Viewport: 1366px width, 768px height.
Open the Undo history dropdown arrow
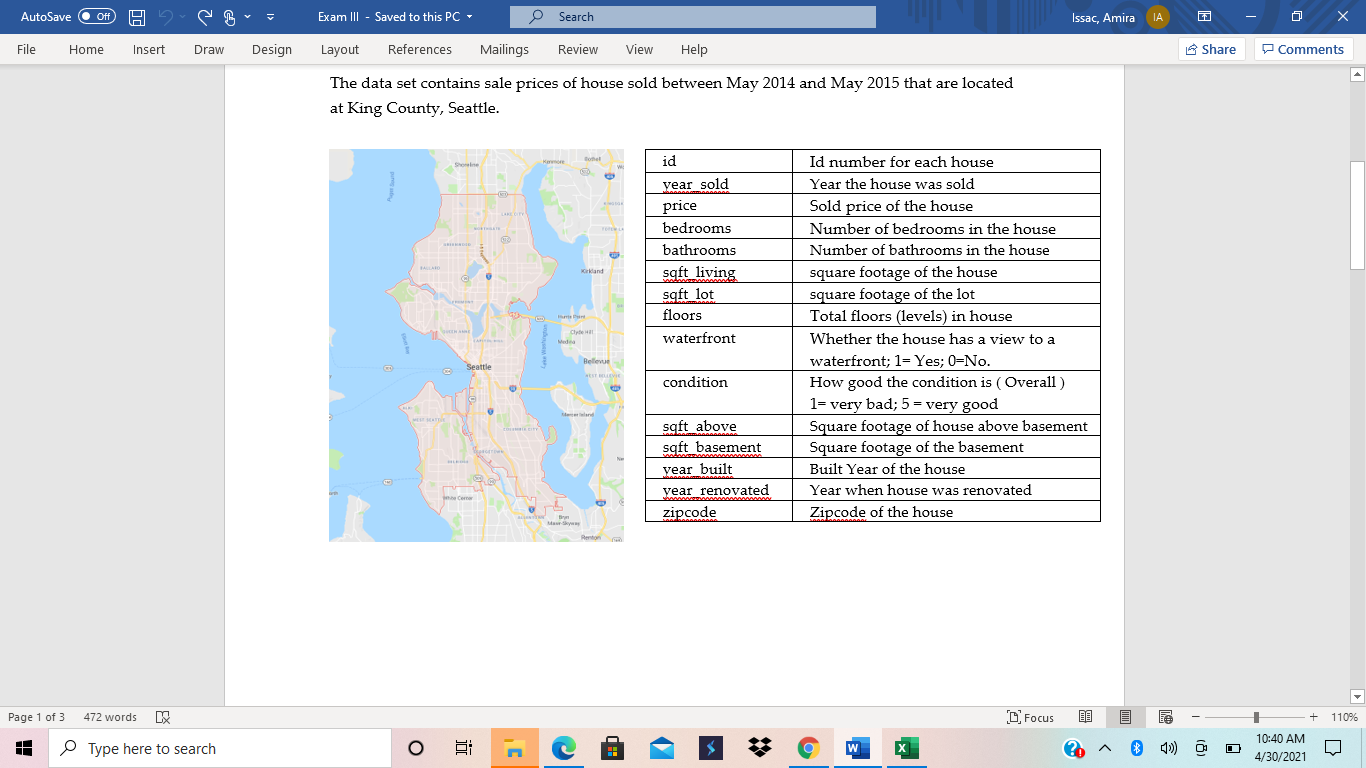coord(184,17)
